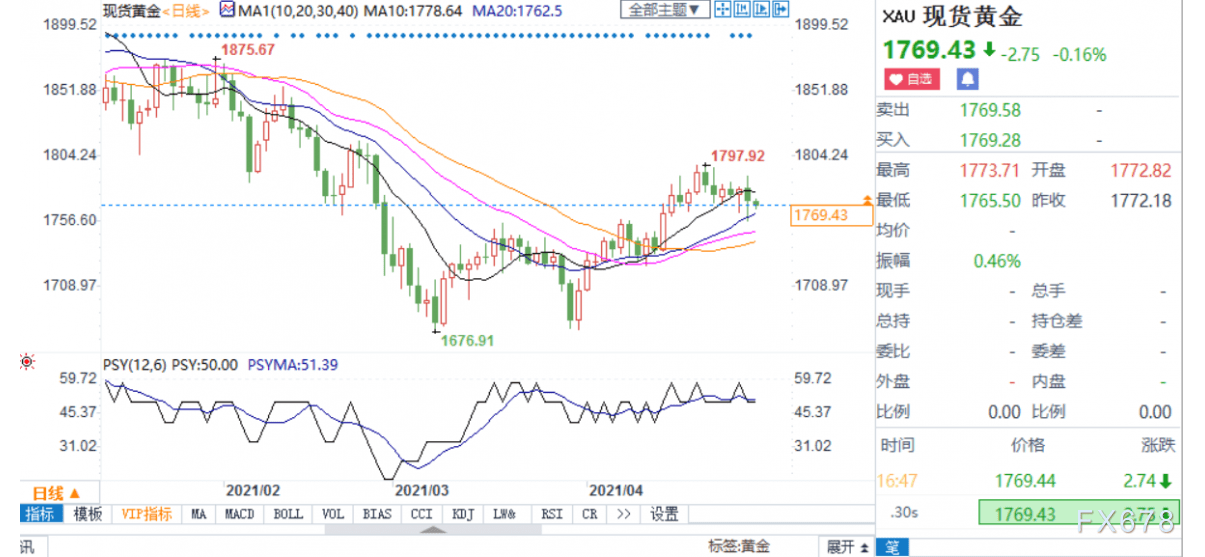Switch to the 模板 tab

[x=87, y=514]
